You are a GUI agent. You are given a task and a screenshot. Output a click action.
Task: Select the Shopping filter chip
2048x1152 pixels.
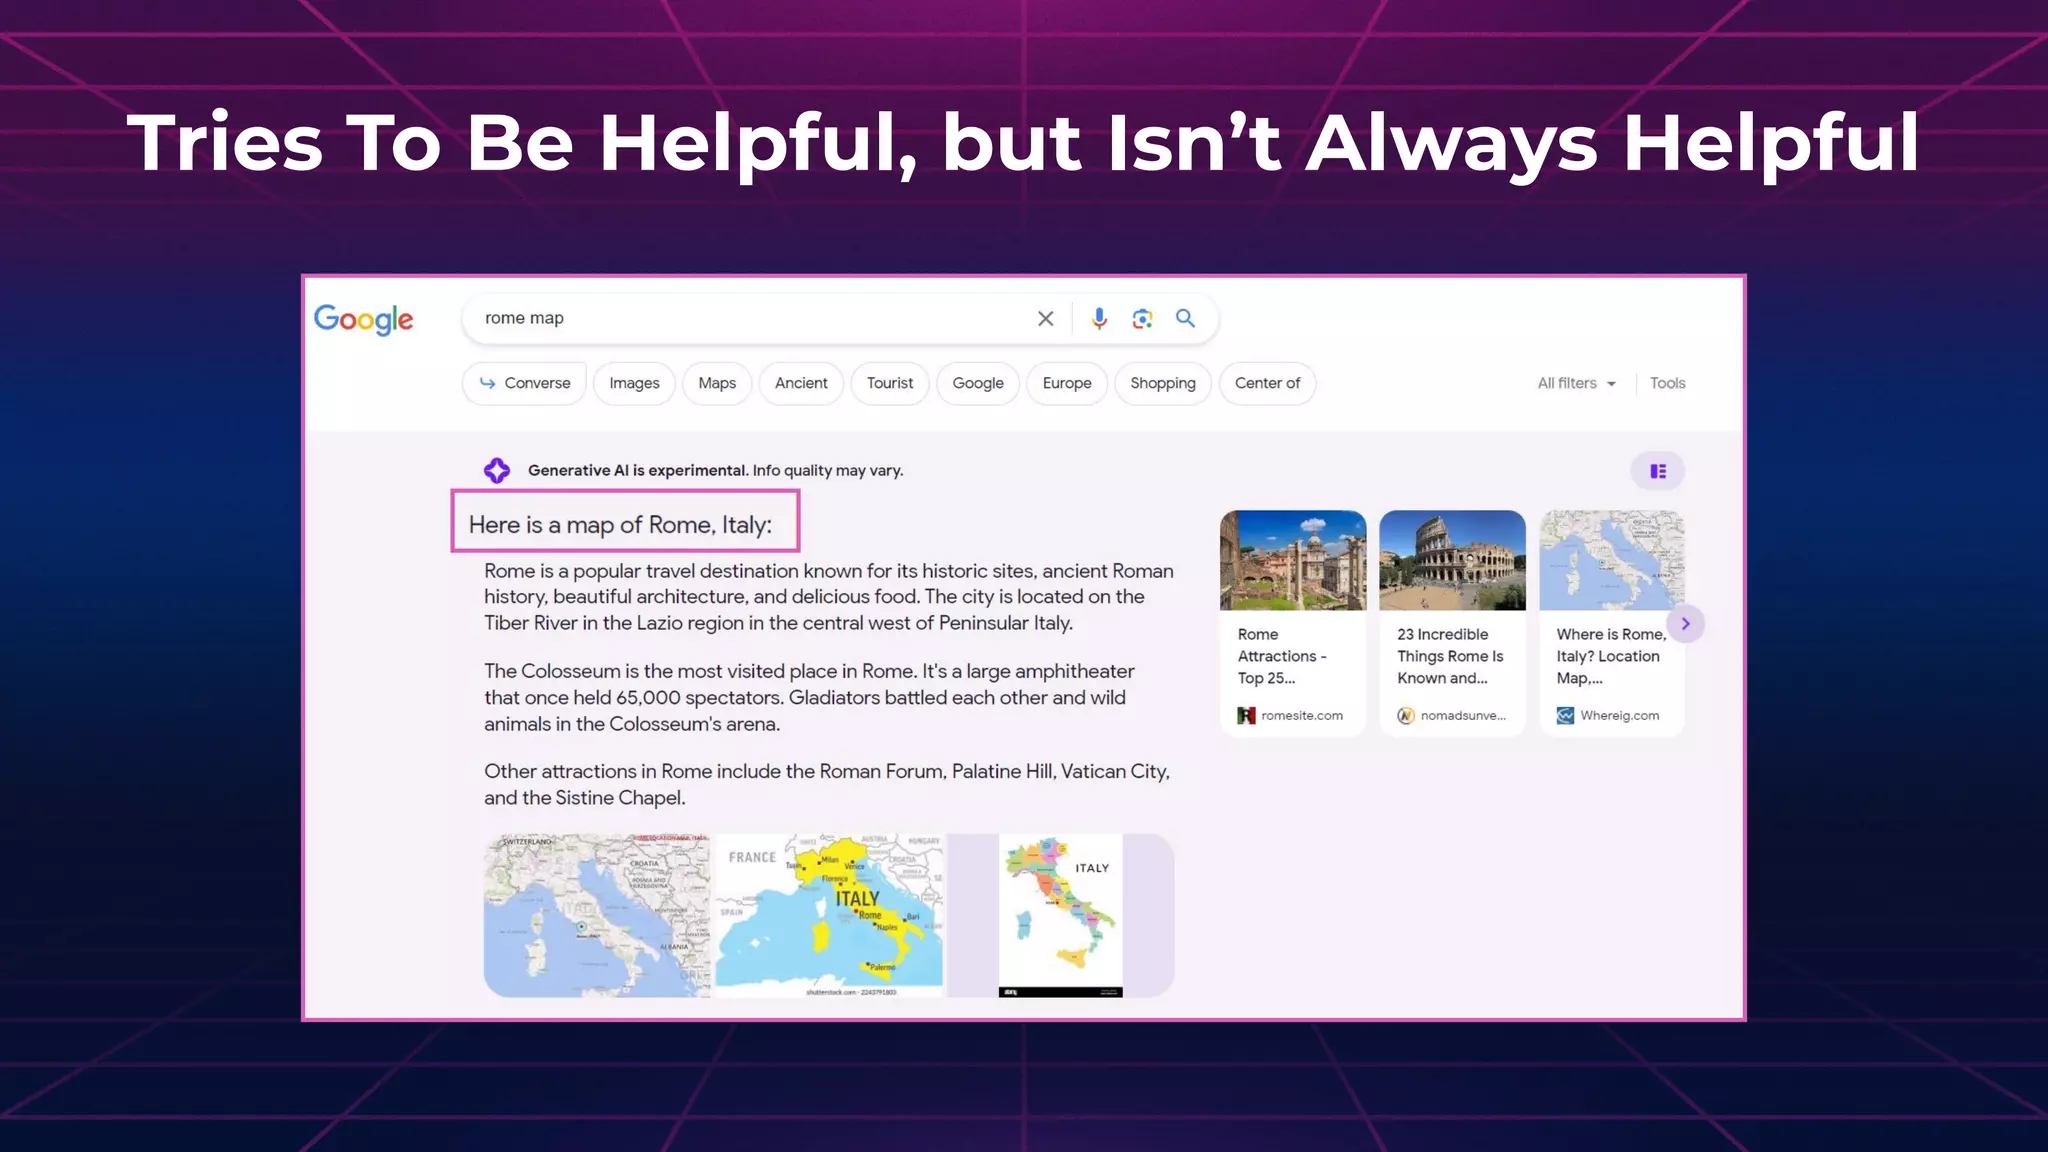pyautogui.click(x=1162, y=384)
